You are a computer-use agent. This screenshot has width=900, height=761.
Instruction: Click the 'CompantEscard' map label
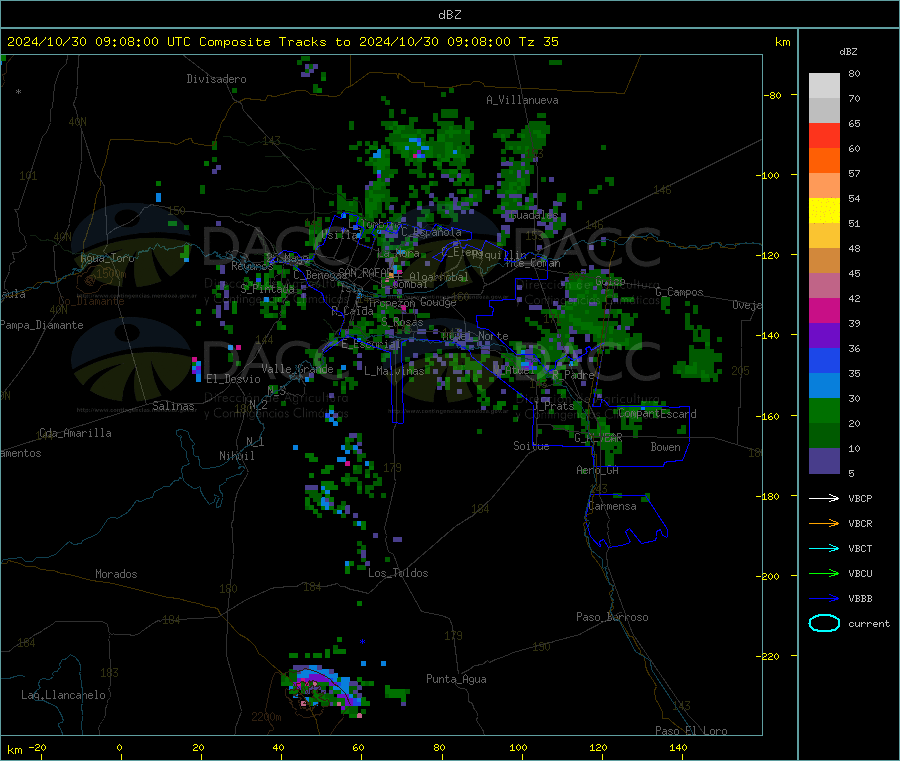tap(657, 414)
